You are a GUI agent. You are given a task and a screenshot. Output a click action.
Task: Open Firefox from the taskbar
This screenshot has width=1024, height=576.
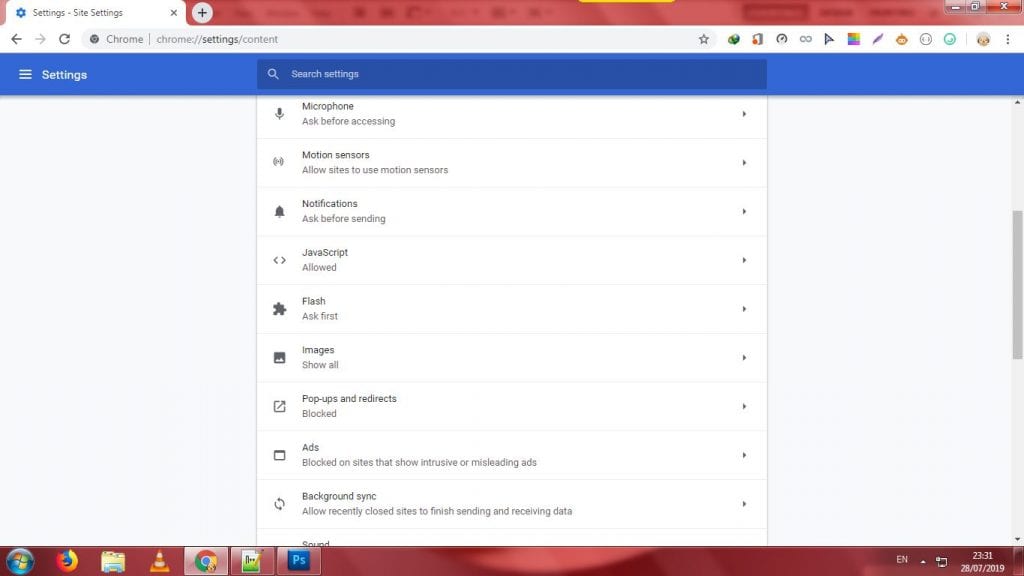(67, 561)
